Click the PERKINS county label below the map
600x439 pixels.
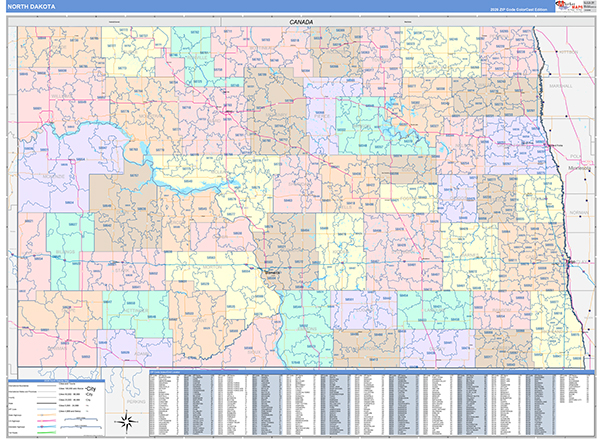[x=136, y=402]
